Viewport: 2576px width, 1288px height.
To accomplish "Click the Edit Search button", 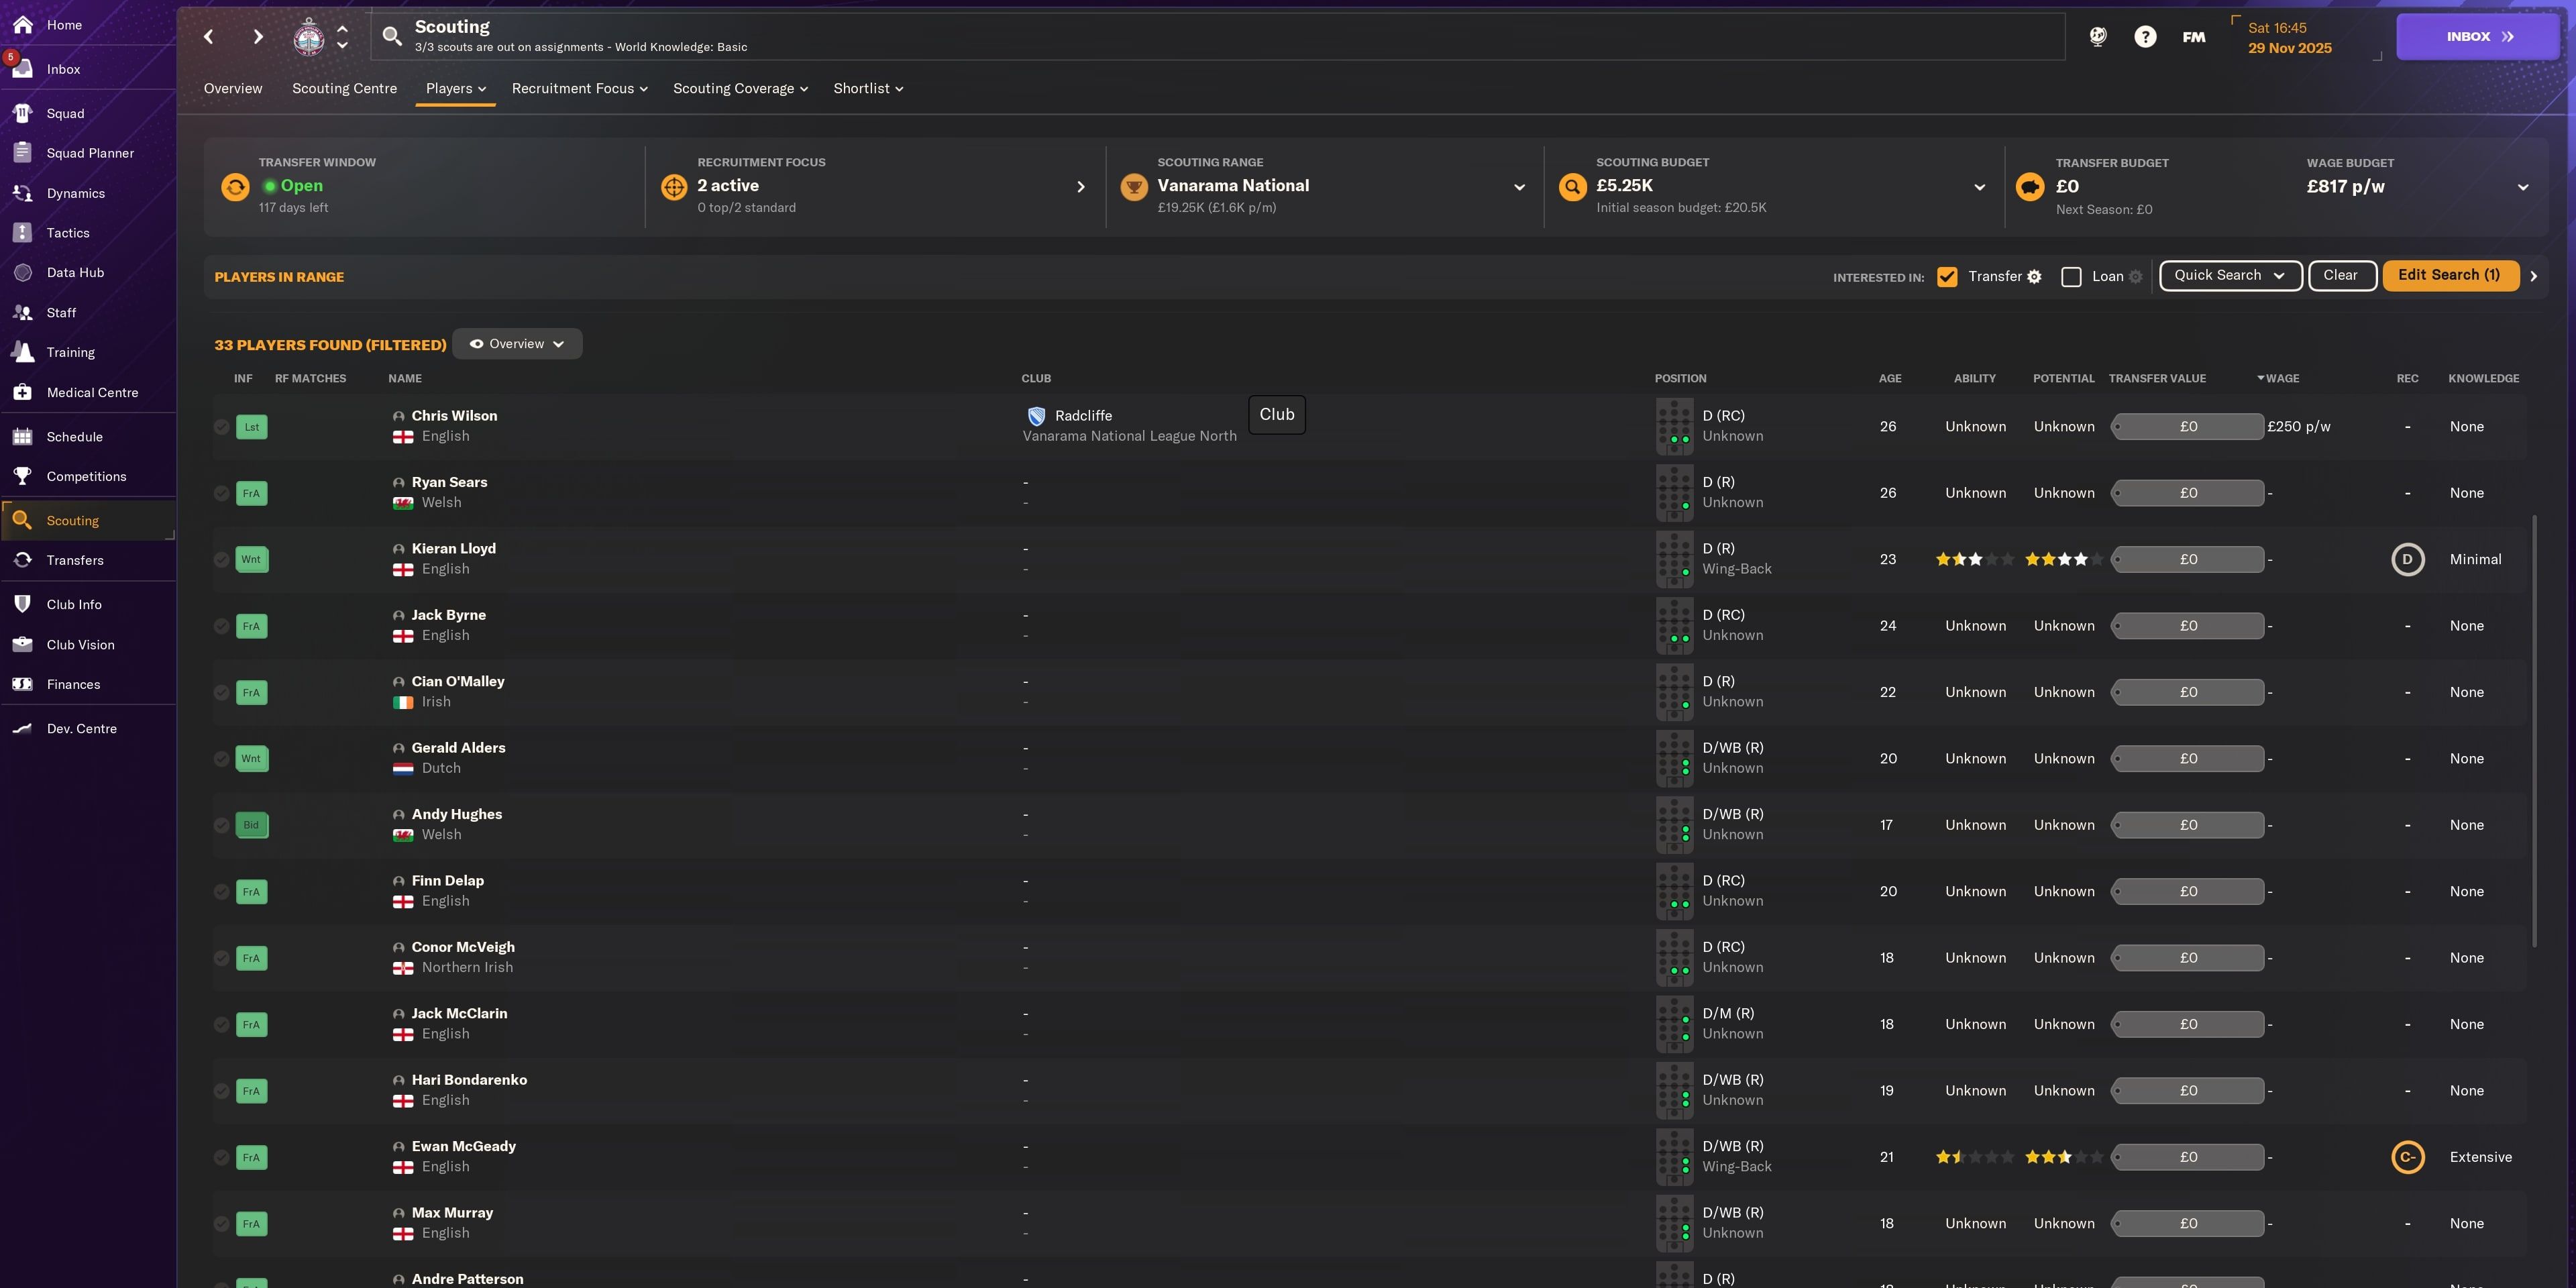I will coord(2449,276).
